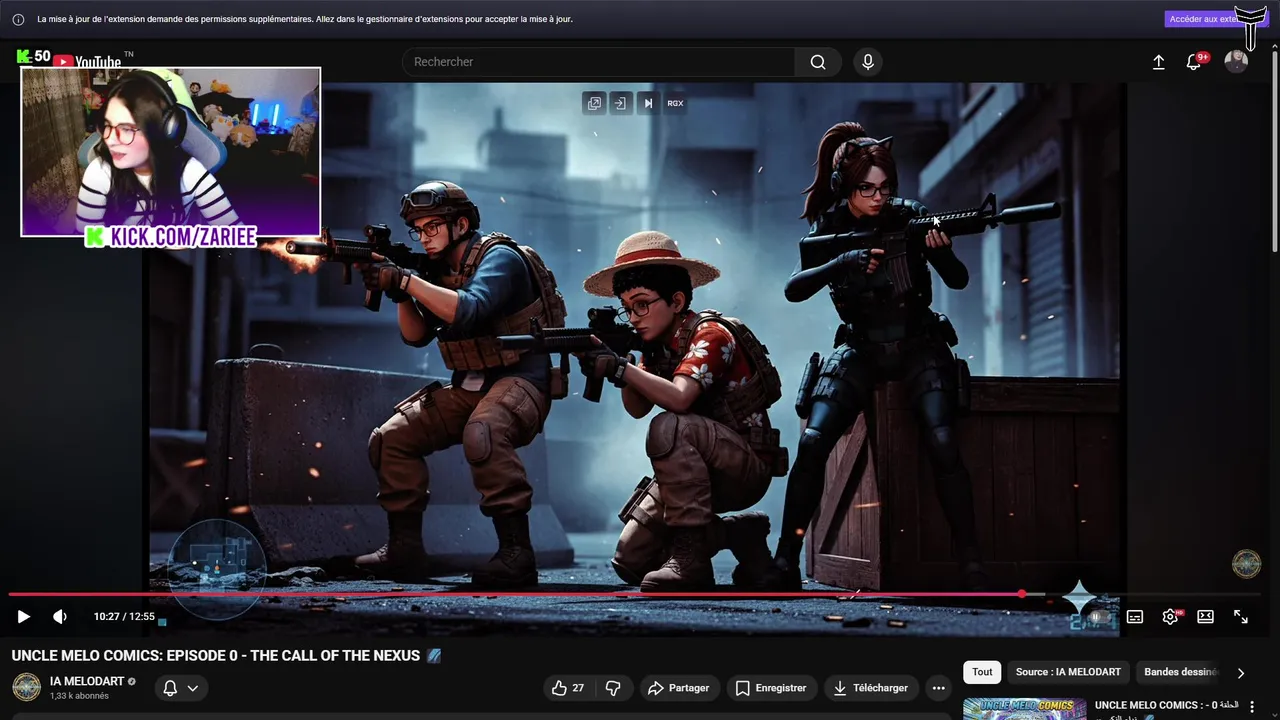Select the Source : IA MELODART chip
Viewport: 1280px width, 720px height.
point(1068,672)
